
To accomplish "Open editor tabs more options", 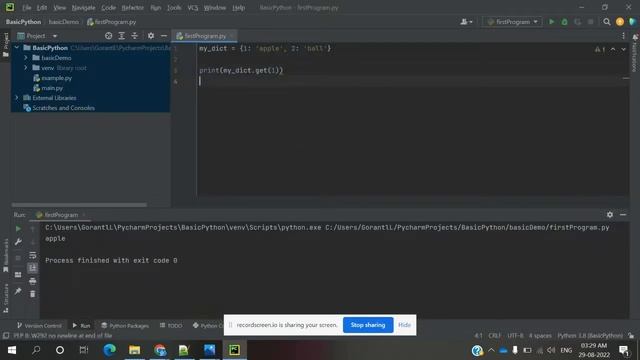I will coord(623,36).
